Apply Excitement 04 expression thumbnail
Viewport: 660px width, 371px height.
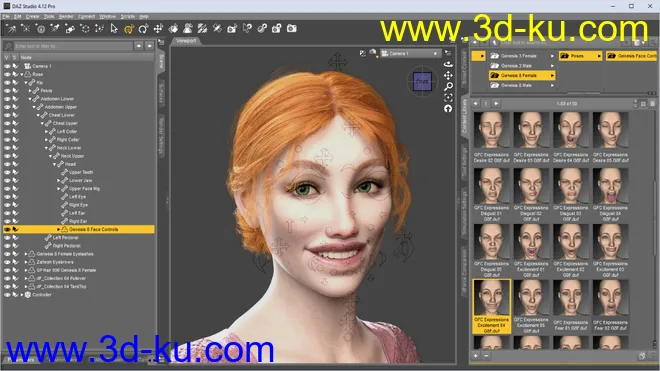click(x=491, y=307)
